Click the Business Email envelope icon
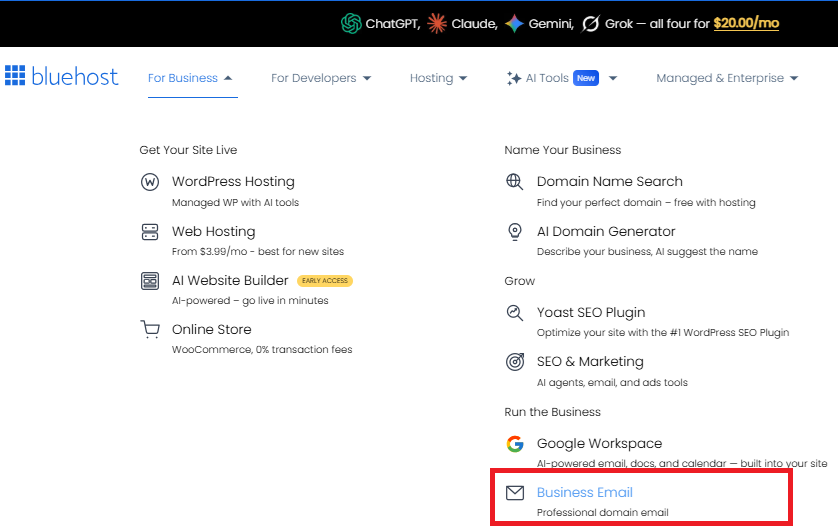This screenshot has width=838, height=526. pos(515,493)
